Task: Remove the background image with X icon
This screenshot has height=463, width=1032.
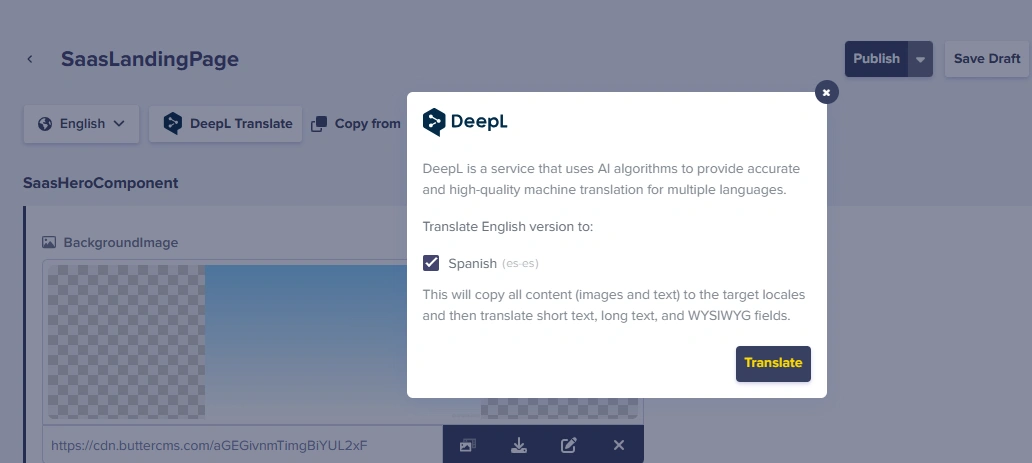Action: (619, 445)
